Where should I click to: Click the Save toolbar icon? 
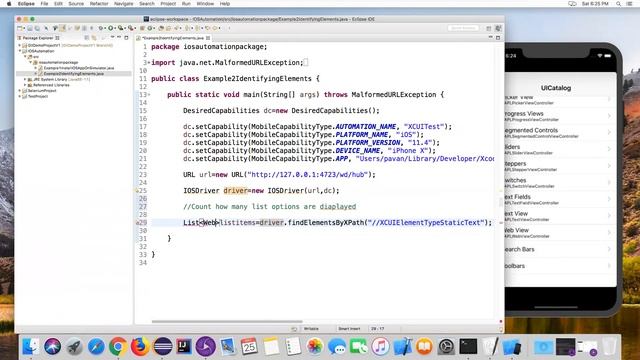point(30,28)
